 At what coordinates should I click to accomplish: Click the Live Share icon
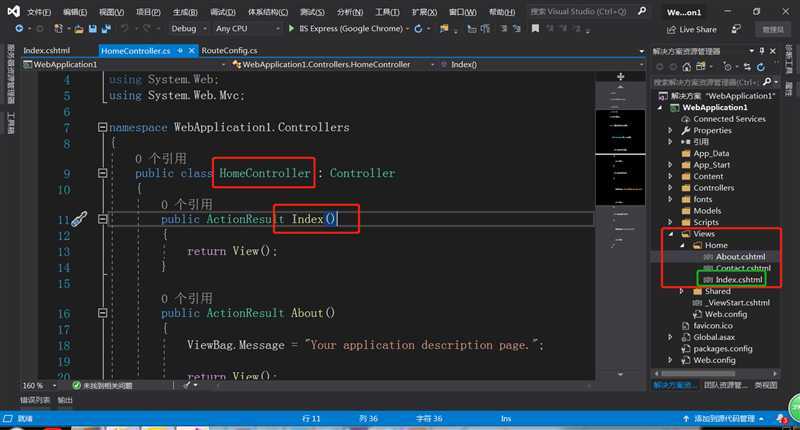pos(671,30)
